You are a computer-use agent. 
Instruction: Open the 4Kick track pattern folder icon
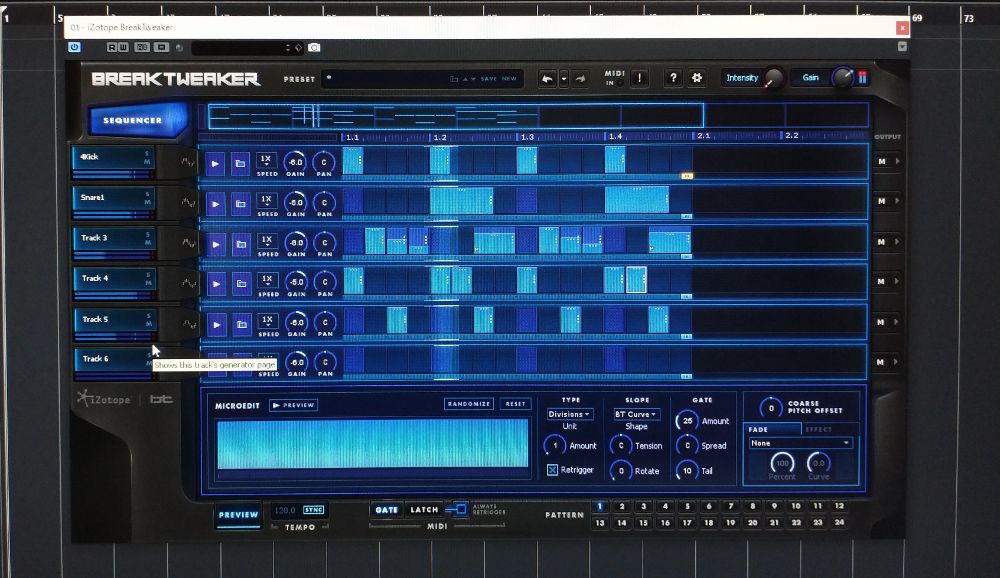click(240, 164)
